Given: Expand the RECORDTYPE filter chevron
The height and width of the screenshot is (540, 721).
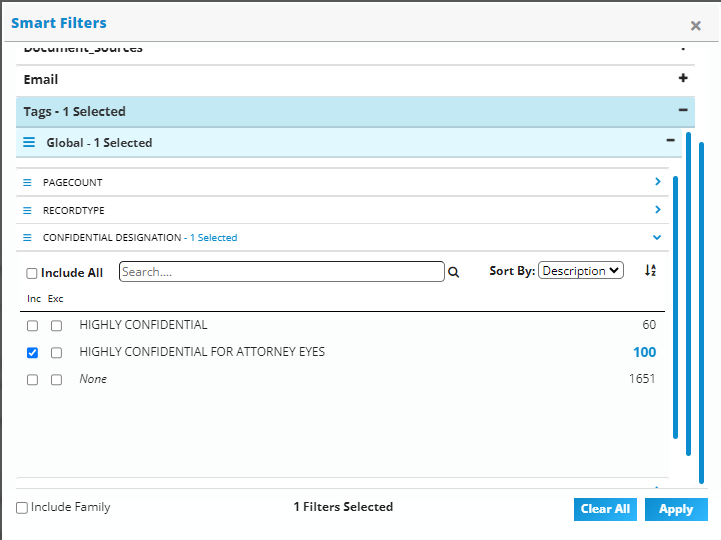Looking at the screenshot, I should point(657,210).
